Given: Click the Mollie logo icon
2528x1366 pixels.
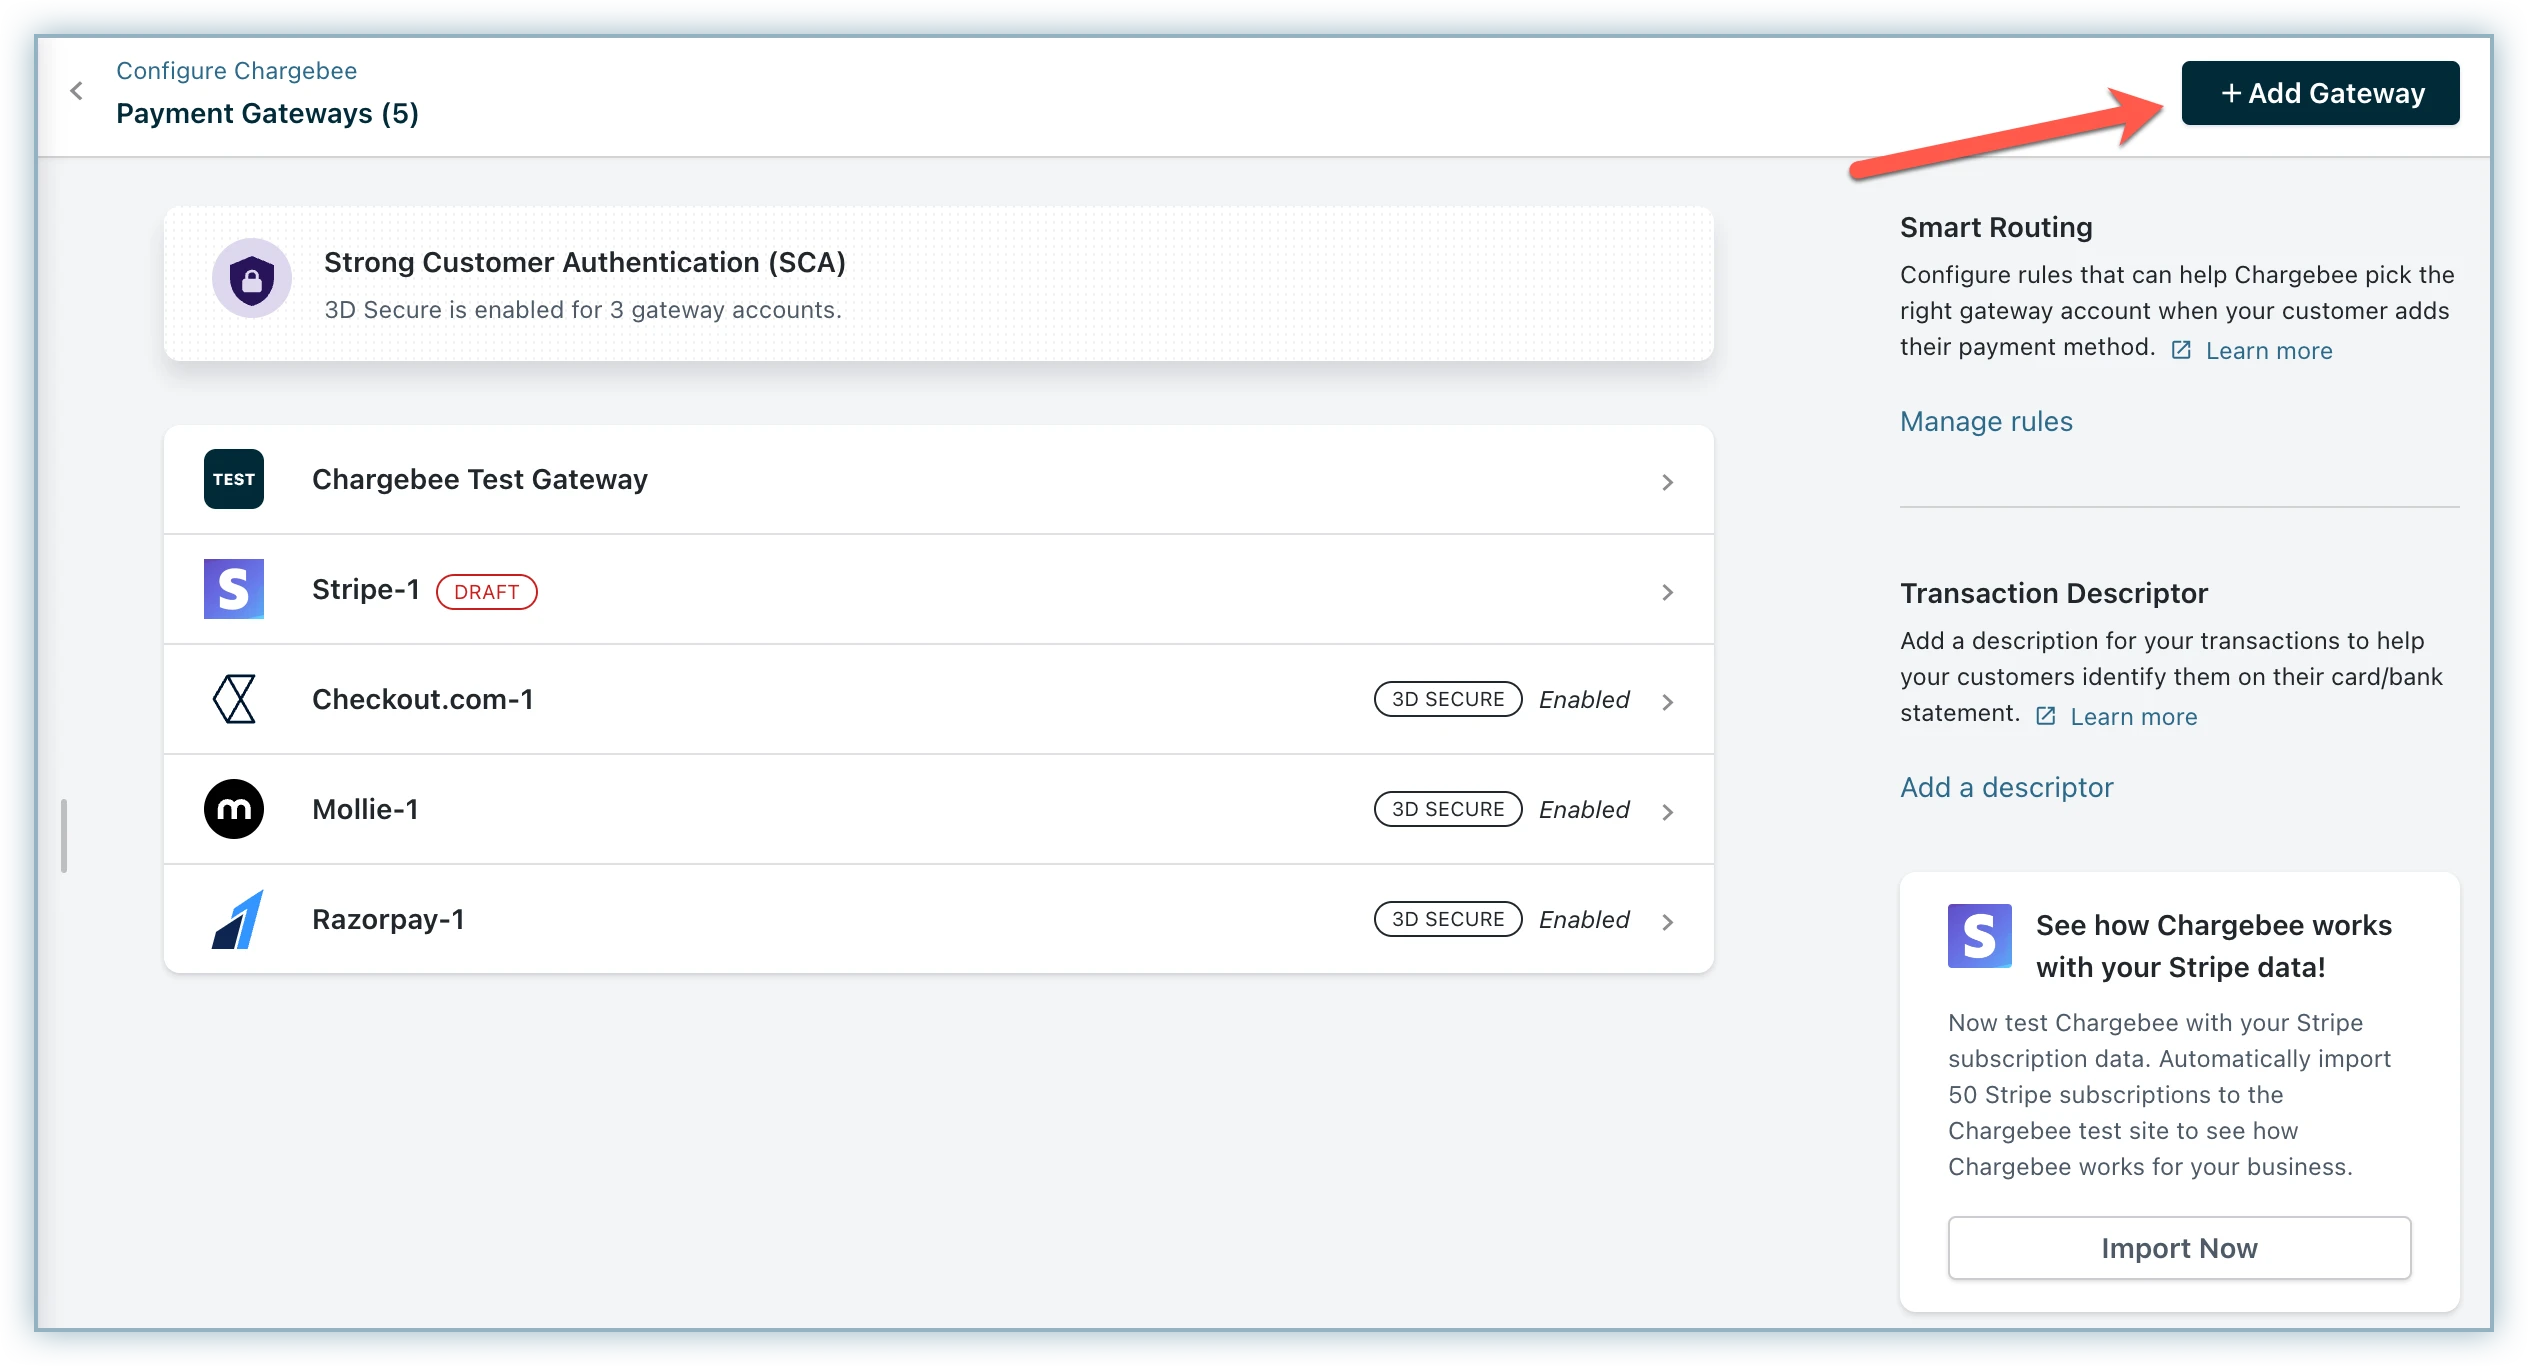Looking at the screenshot, I should pos(234,809).
